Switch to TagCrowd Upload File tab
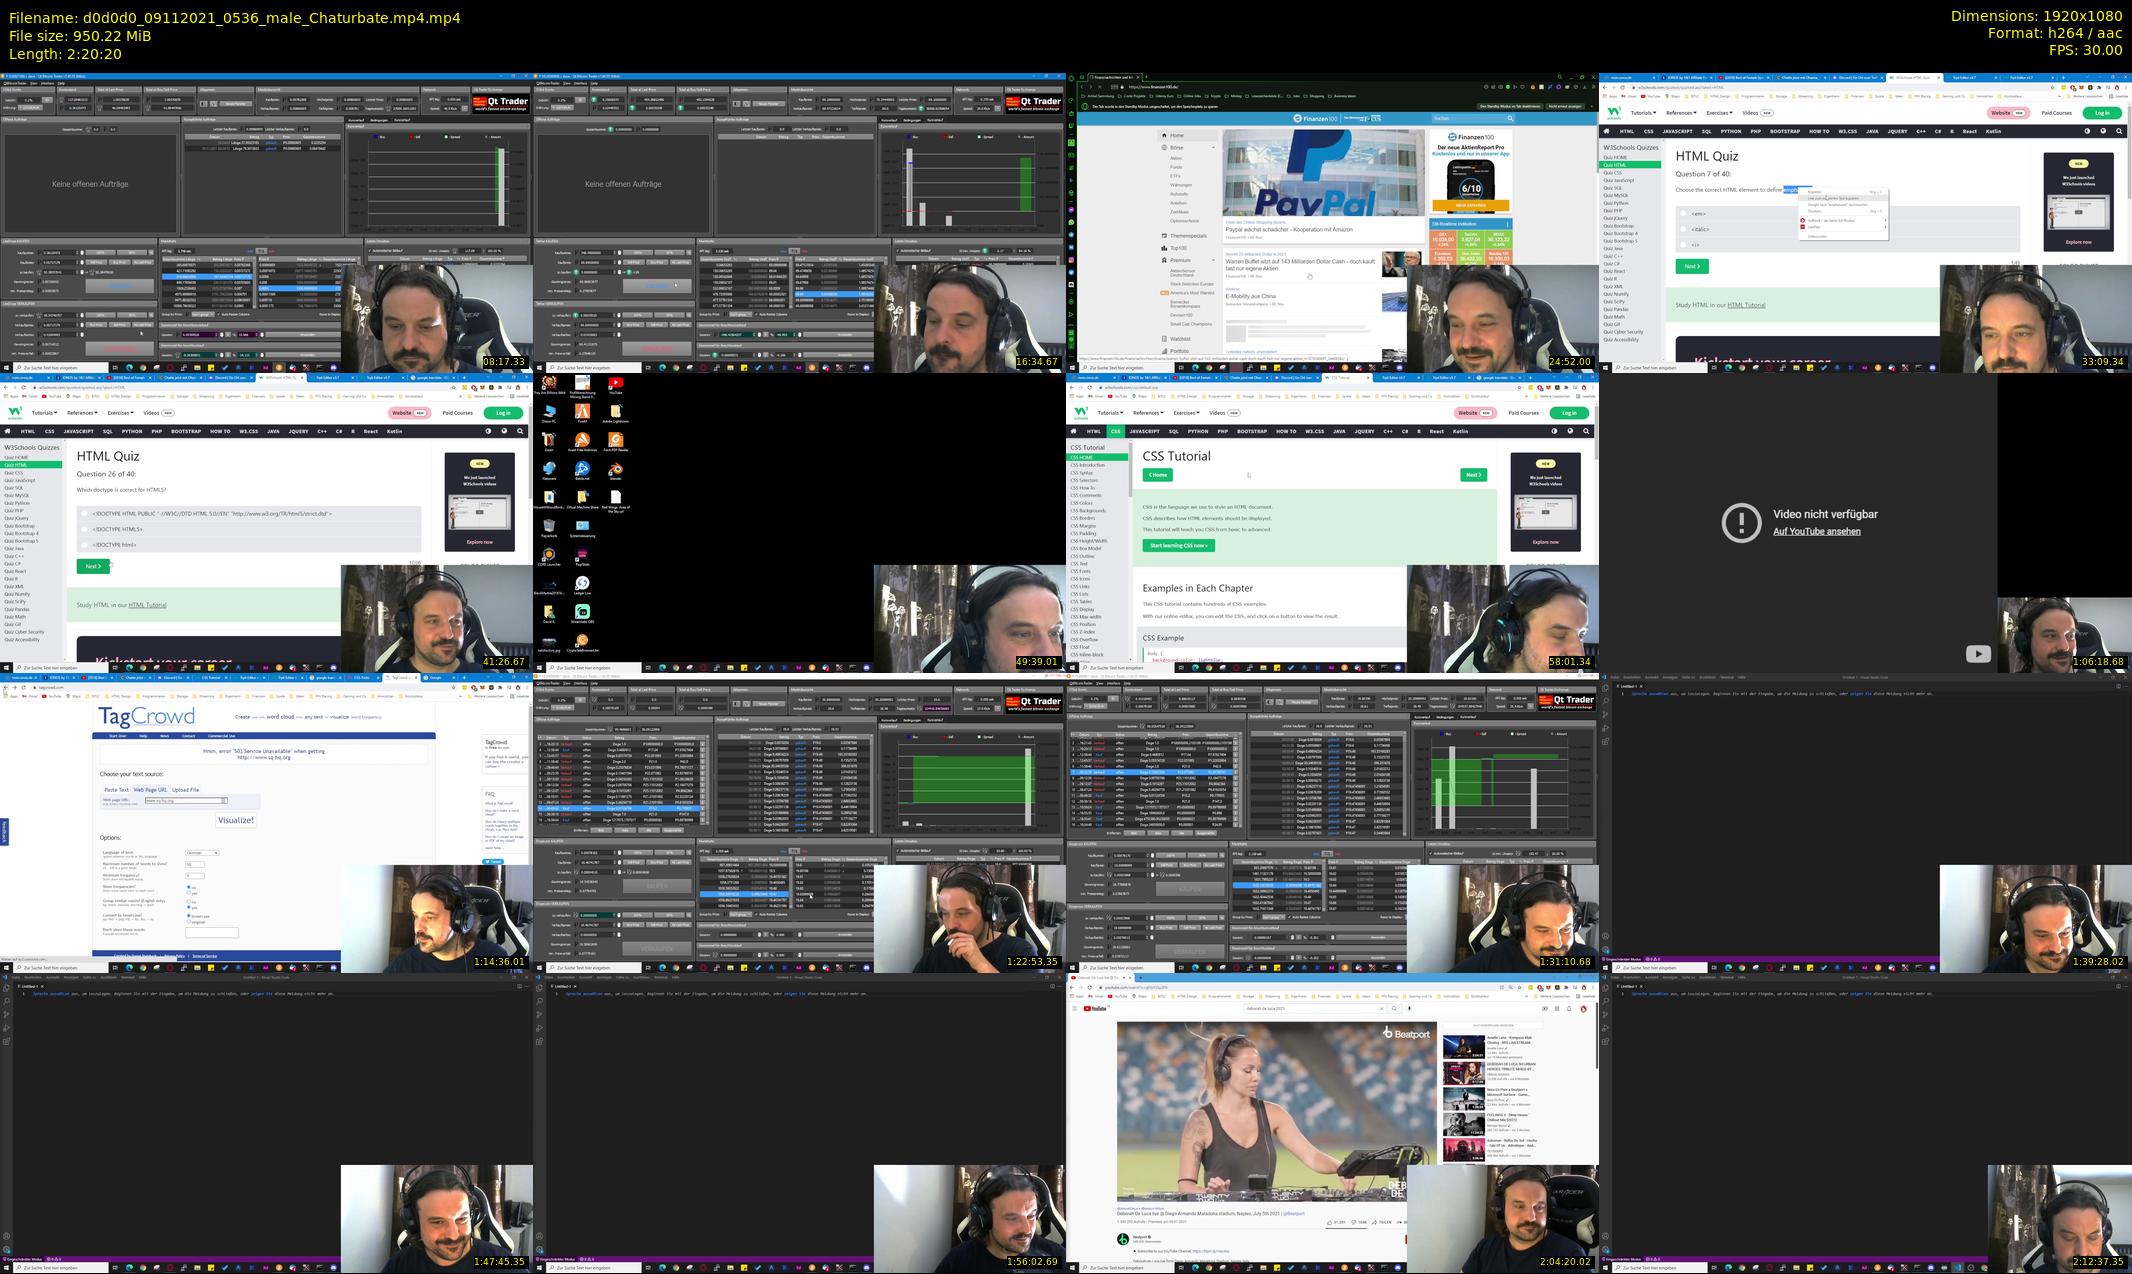 [185, 790]
